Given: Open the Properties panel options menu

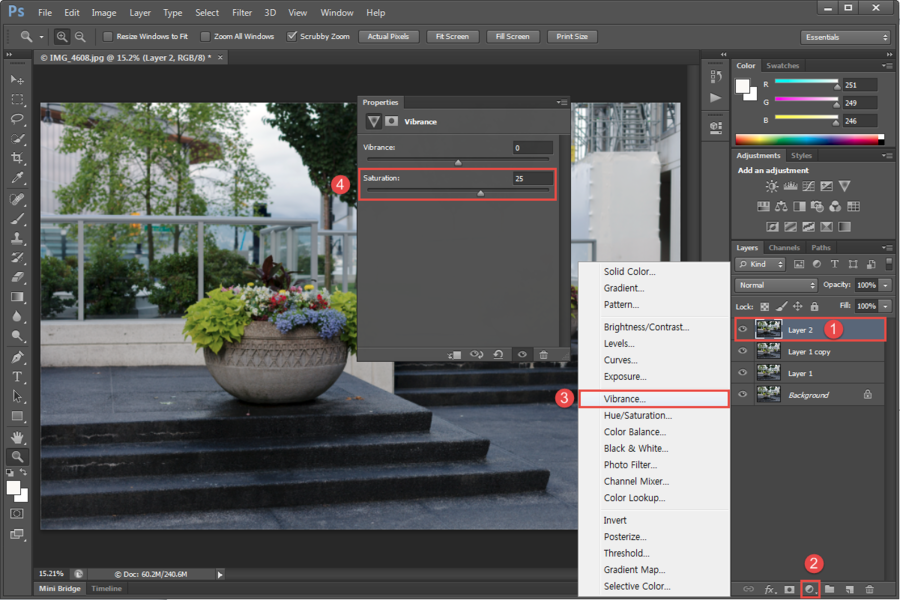Looking at the screenshot, I should (x=562, y=102).
